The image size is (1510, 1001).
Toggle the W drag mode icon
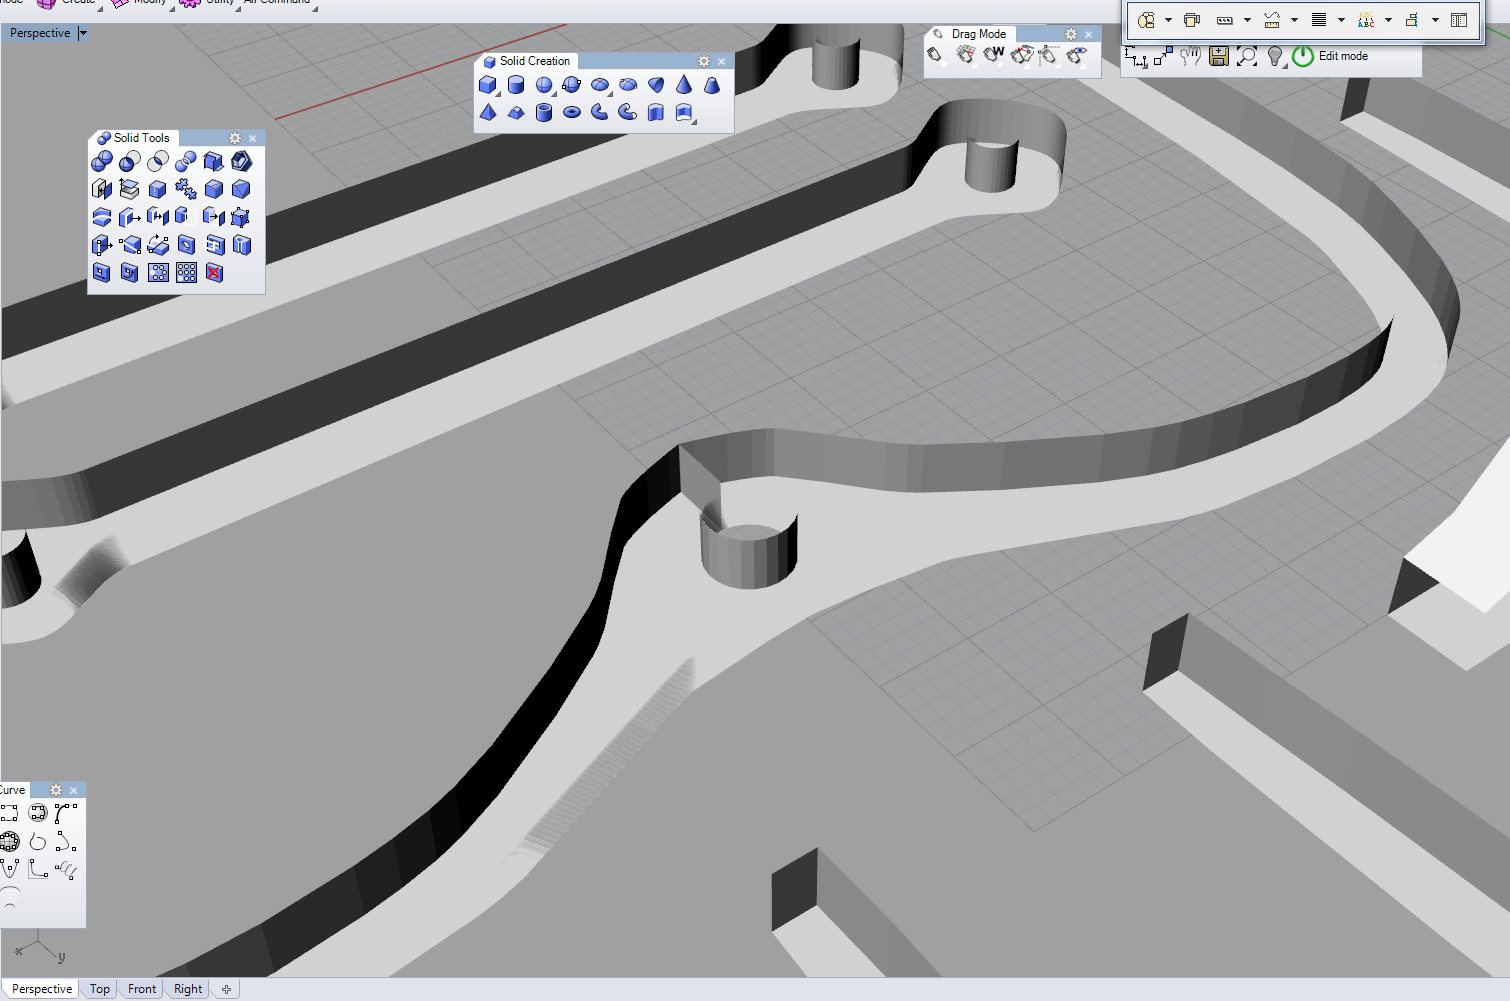(993, 55)
